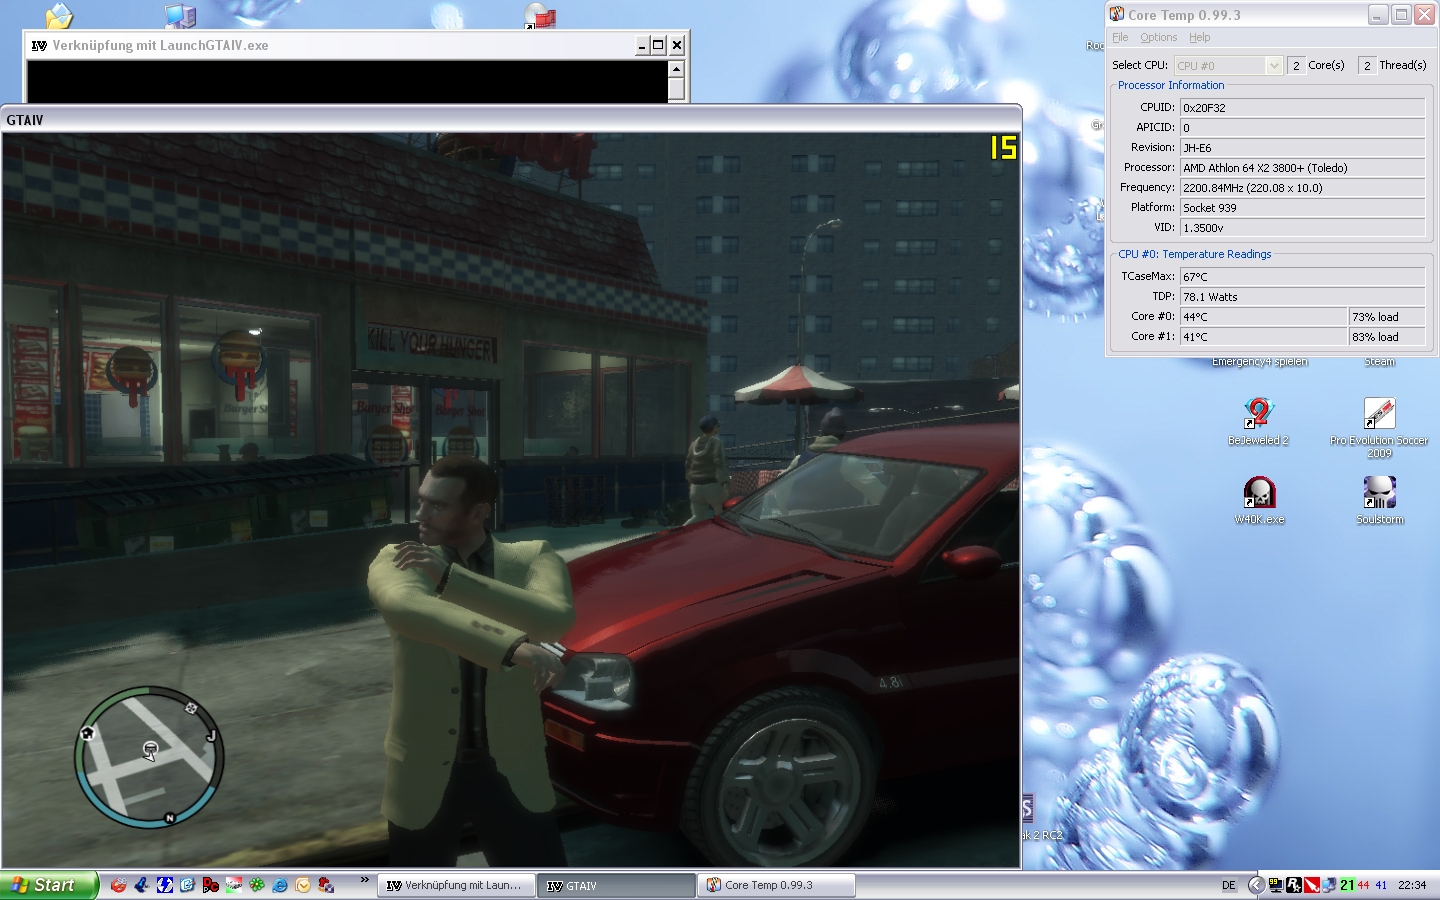Click the orange clock quick launch icon
Image resolution: width=1440 pixels, height=900 pixels.
coord(303,885)
